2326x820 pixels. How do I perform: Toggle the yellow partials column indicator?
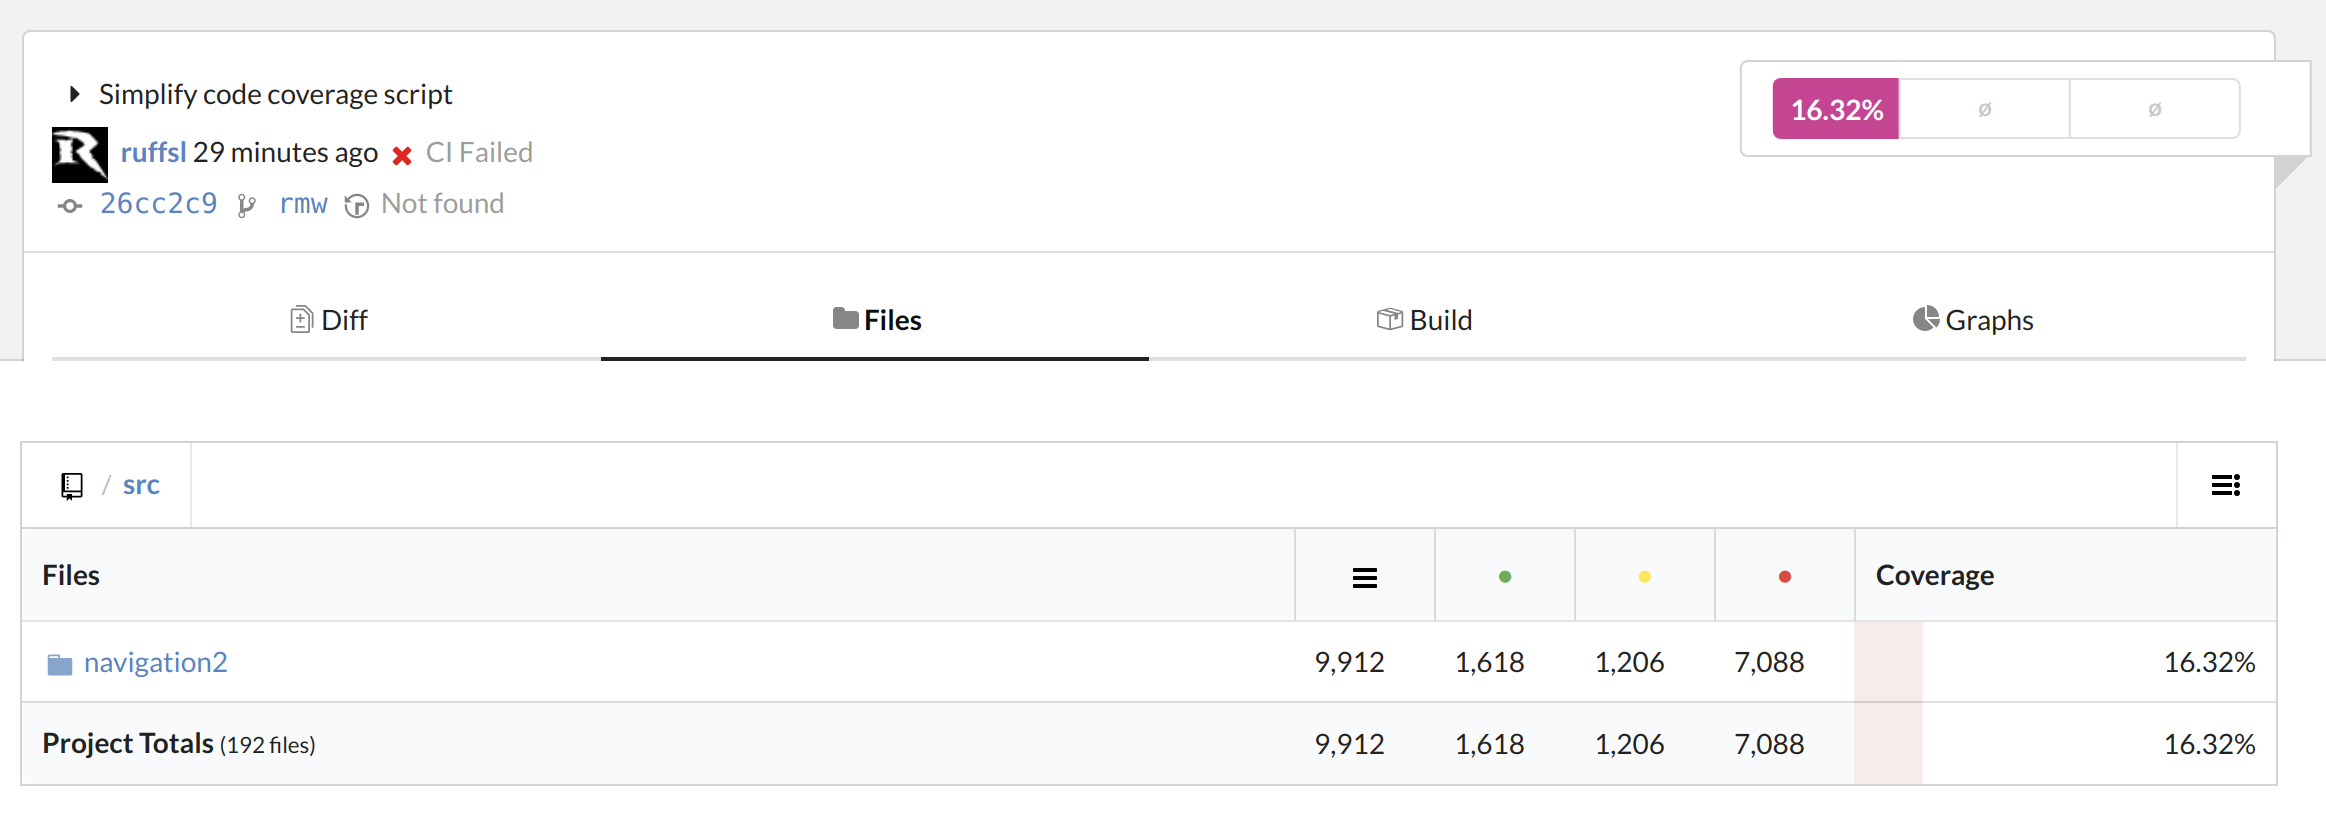tap(1645, 575)
